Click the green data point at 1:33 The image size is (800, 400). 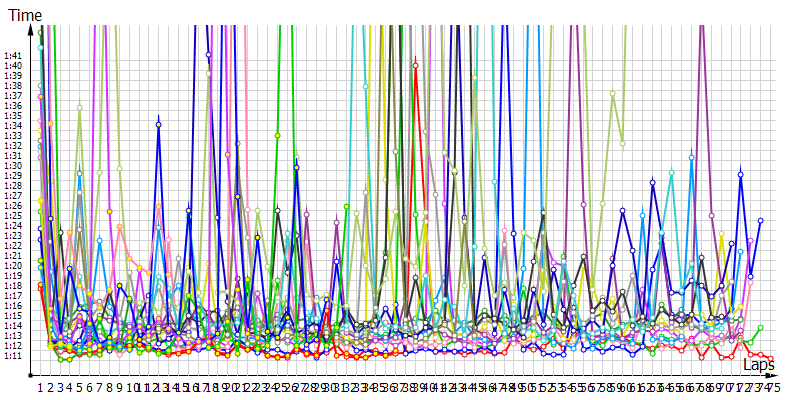[277, 135]
